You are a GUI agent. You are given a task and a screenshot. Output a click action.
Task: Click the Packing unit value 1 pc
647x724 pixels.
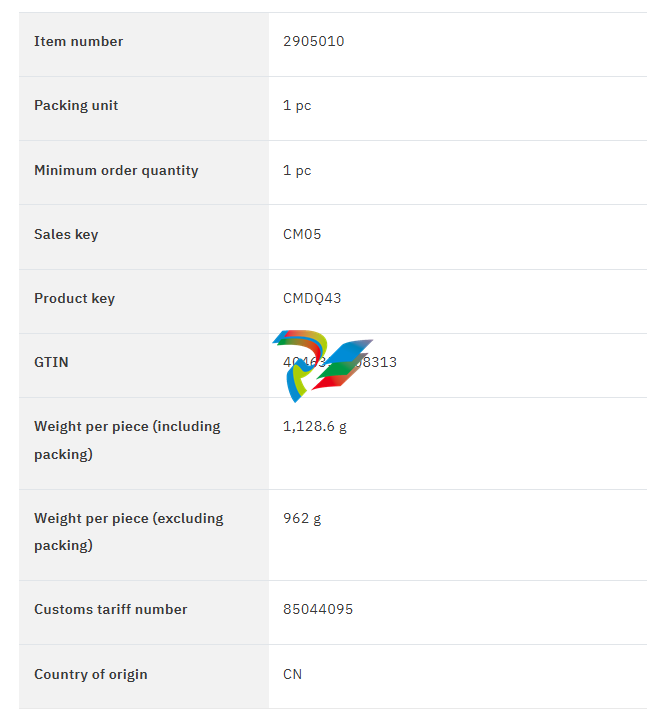click(297, 105)
